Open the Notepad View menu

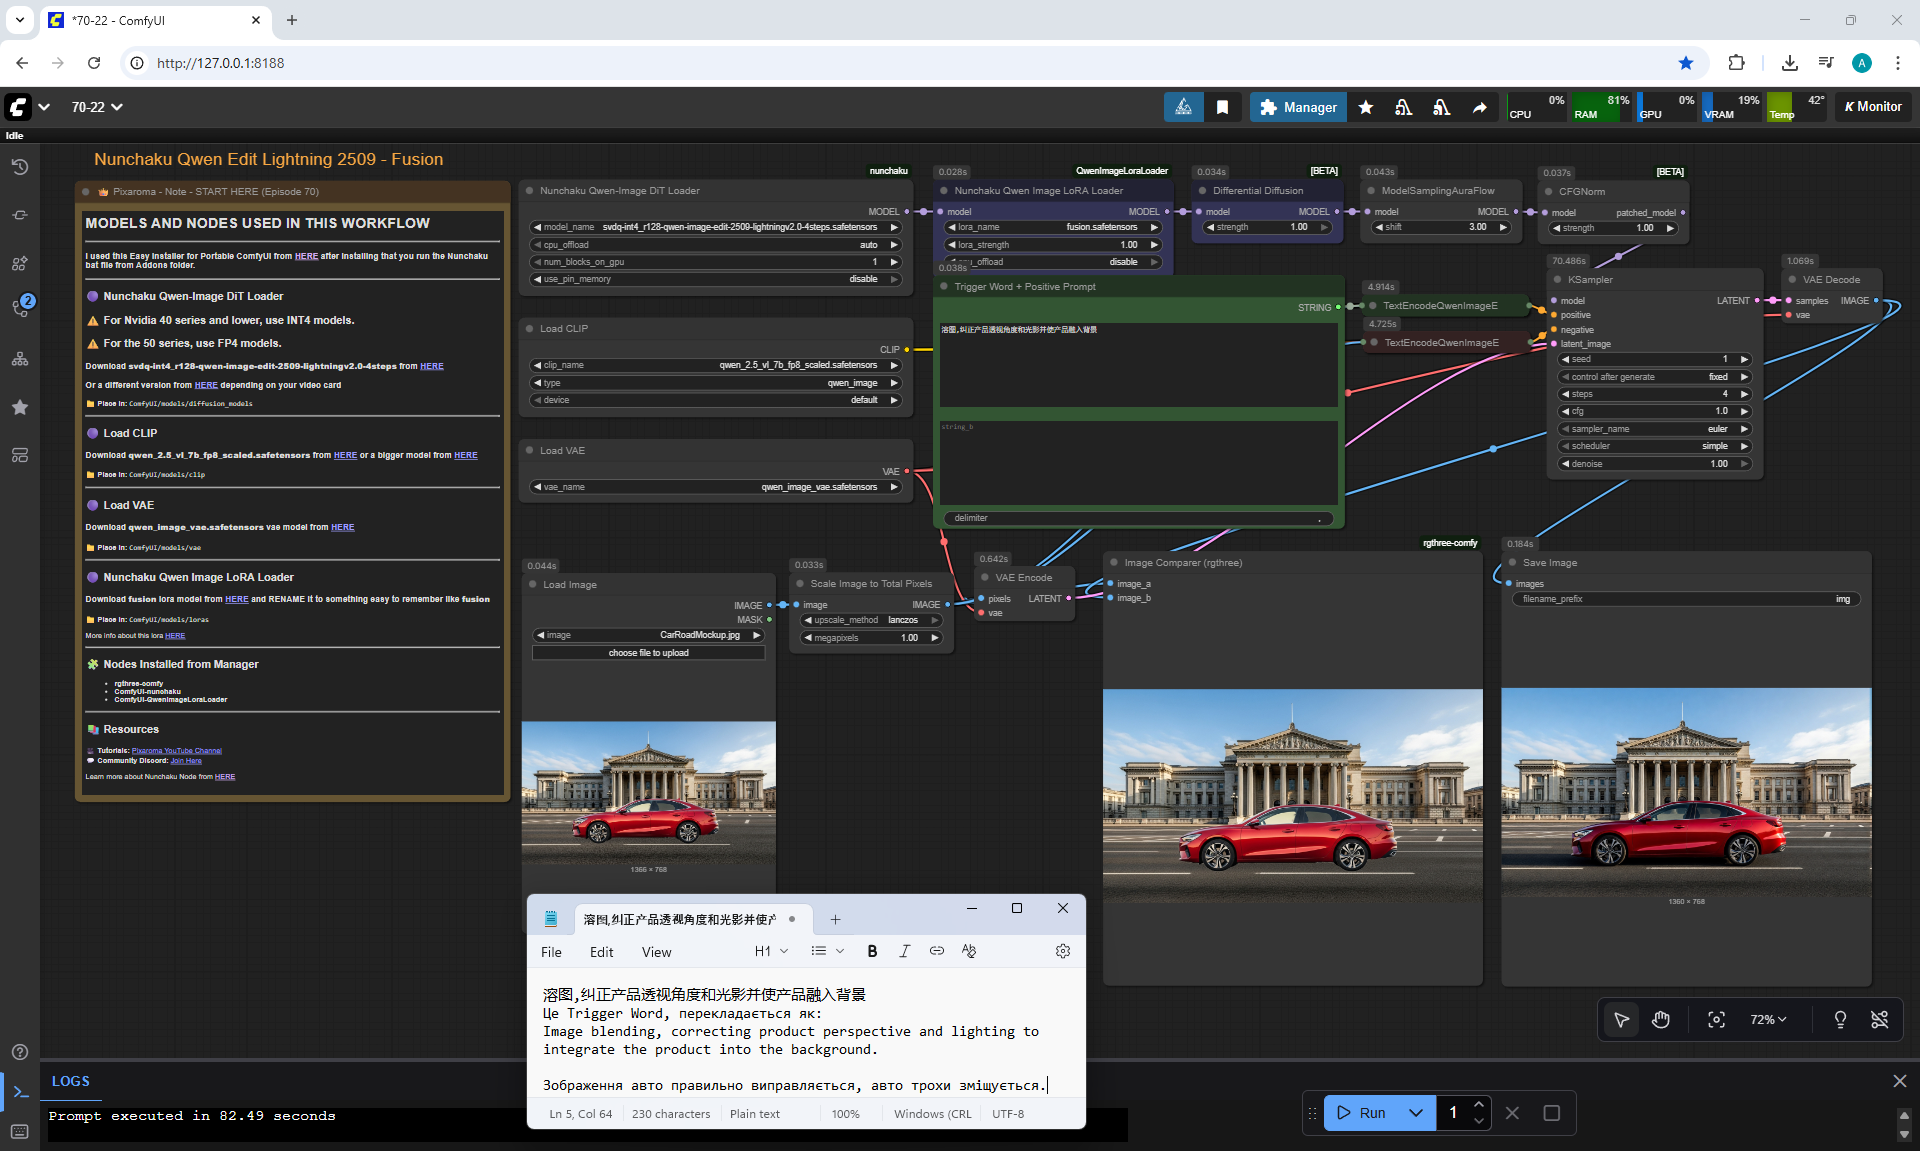656,952
